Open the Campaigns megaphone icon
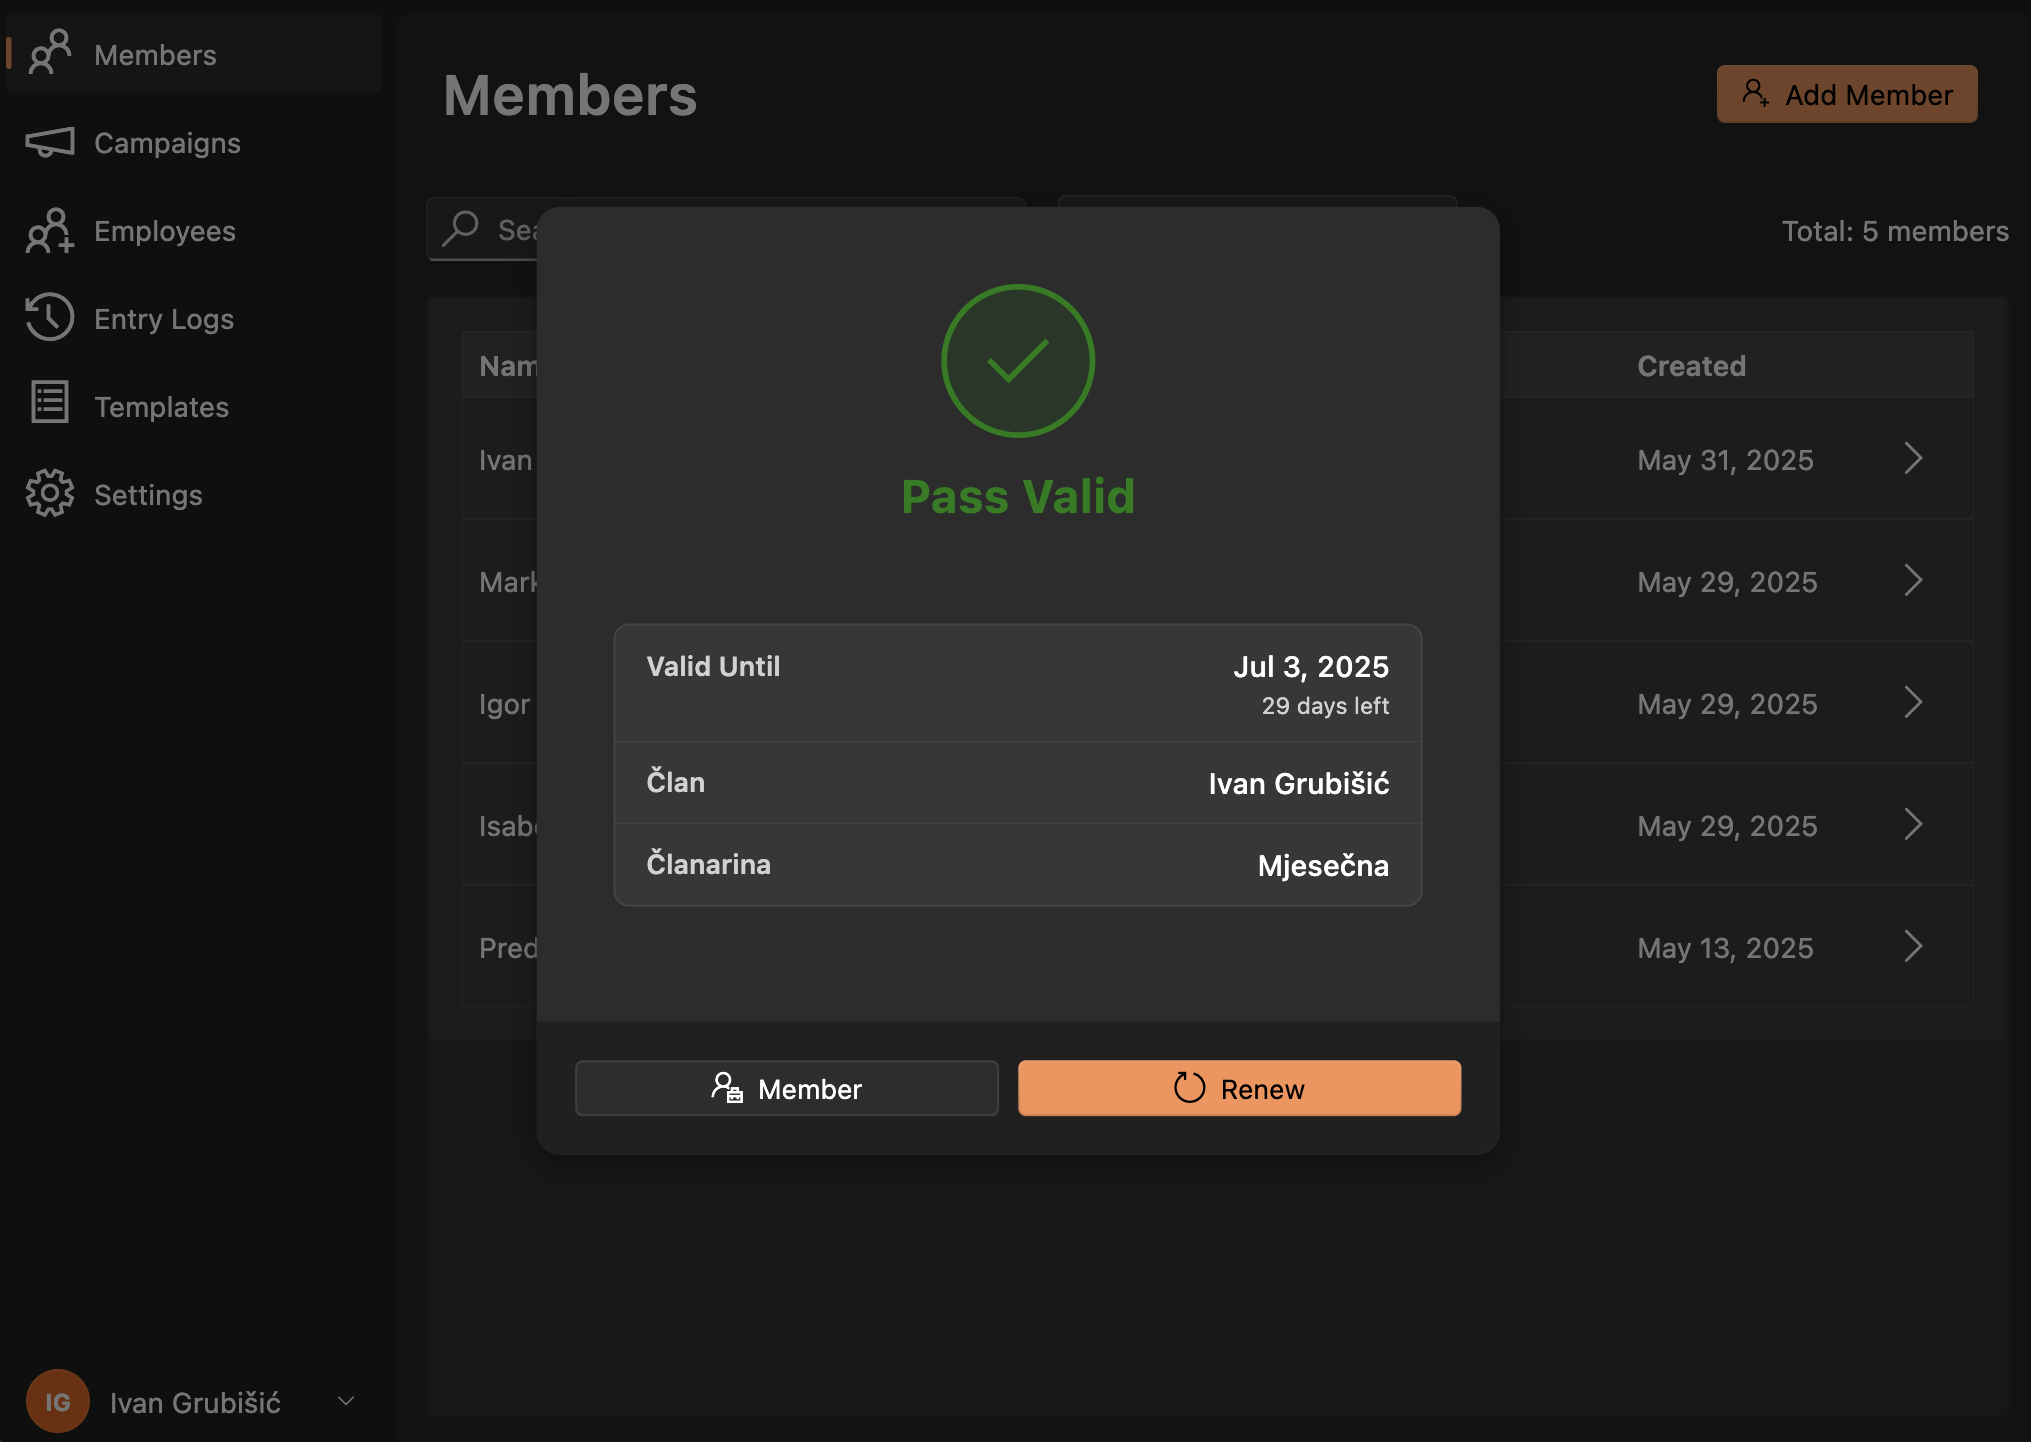The width and height of the screenshot is (2031, 1442). point(50,143)
